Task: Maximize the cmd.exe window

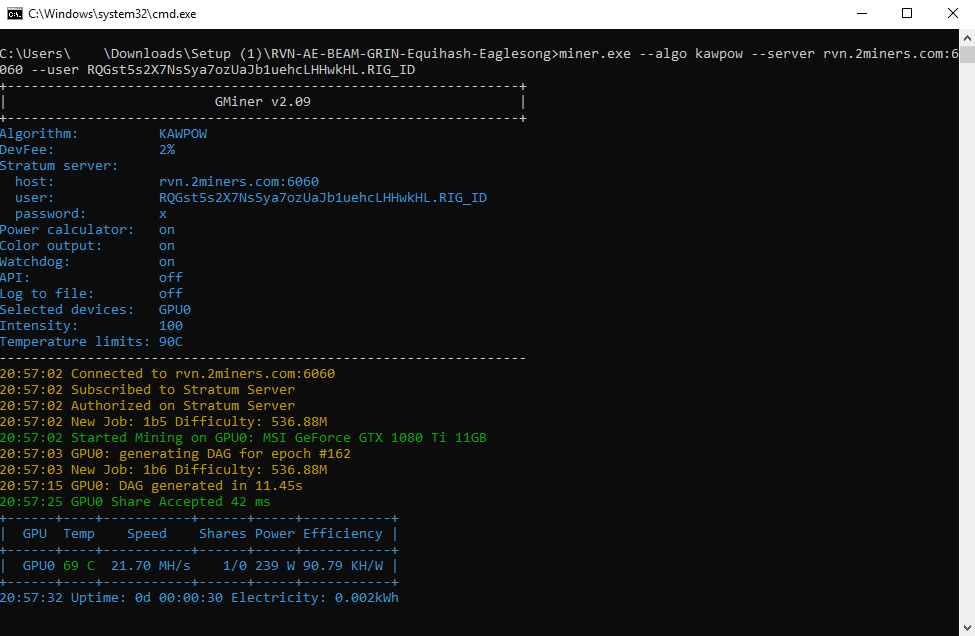Action: [x=907, y=13]
